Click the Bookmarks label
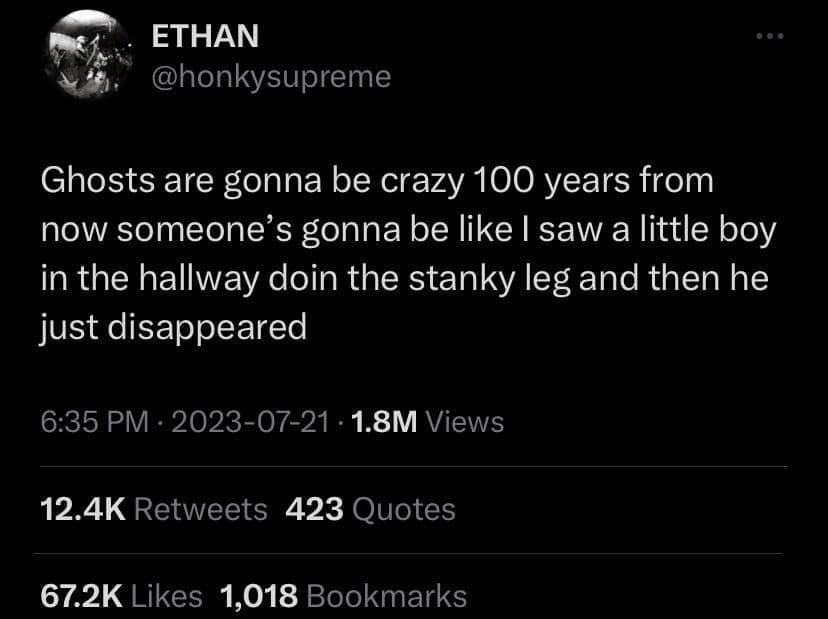This screenshot has width=828, height=619. click(387, 596)
